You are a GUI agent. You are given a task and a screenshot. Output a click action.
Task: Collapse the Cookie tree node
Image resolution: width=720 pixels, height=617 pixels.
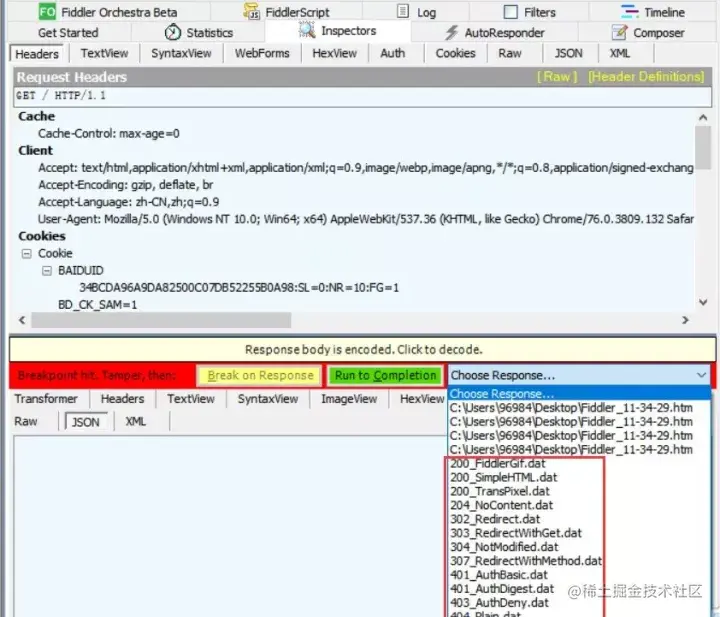click(27, 253)
